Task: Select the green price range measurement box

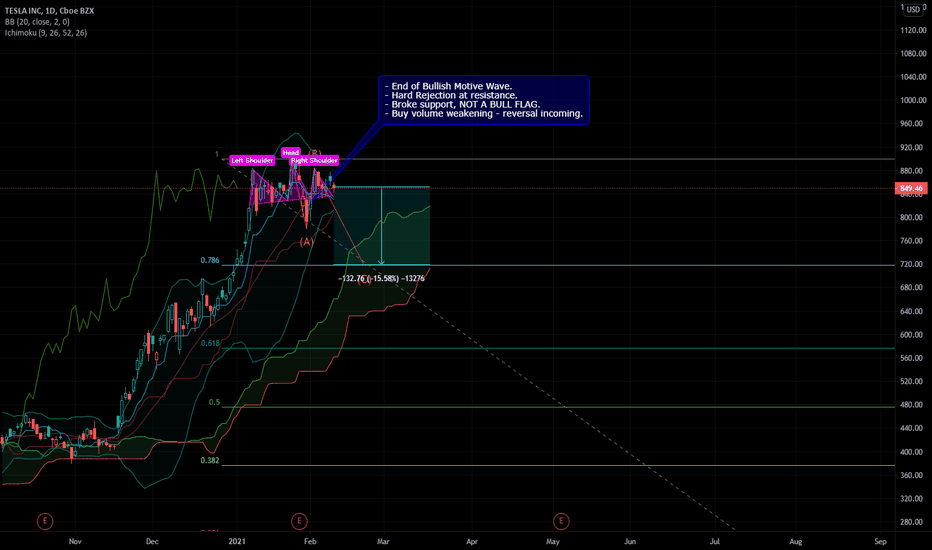Action: [382, 226]
